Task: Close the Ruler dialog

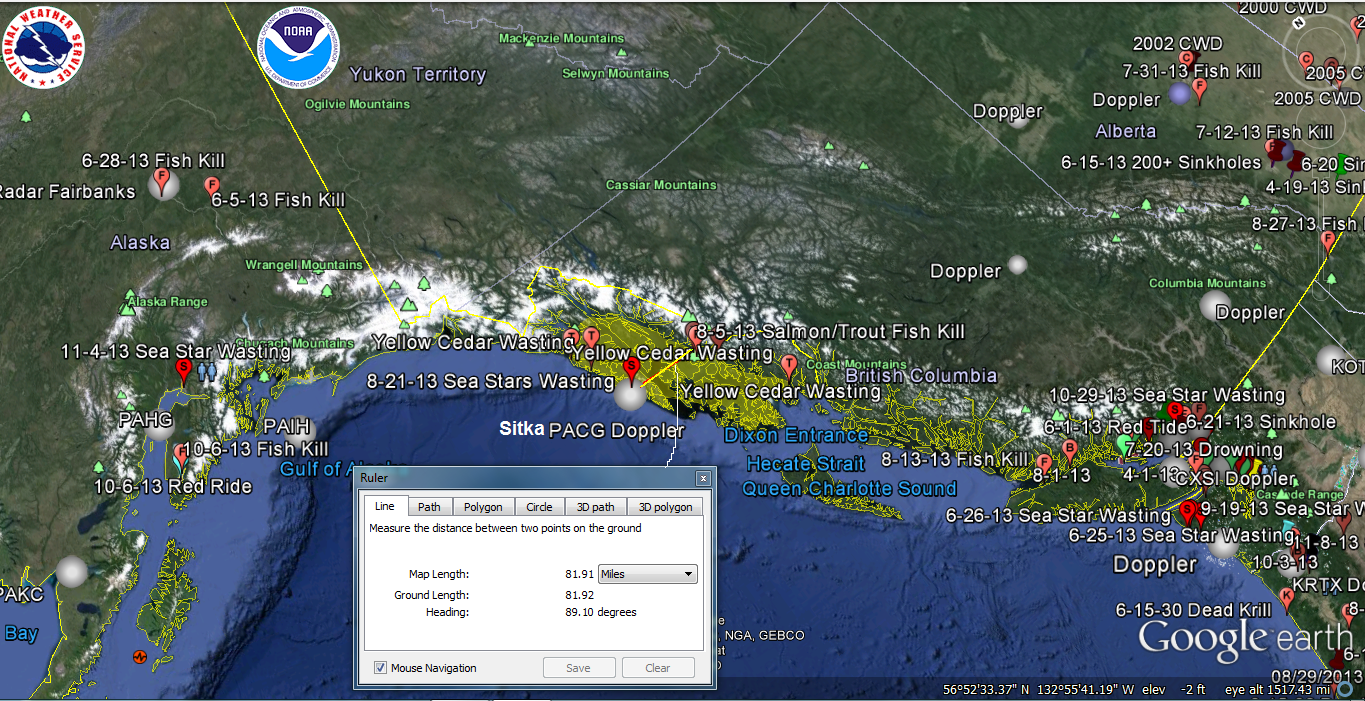Action: point(703,479)
